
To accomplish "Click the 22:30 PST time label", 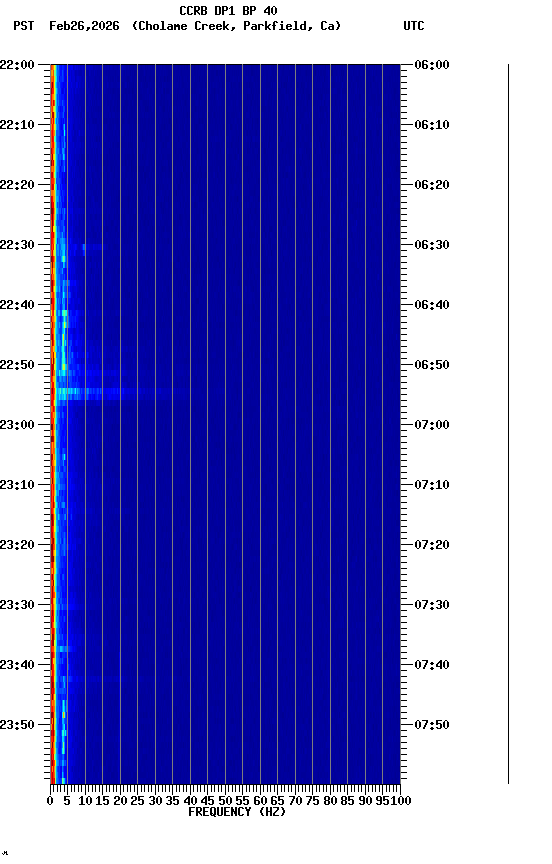I will tap(17, 245).
